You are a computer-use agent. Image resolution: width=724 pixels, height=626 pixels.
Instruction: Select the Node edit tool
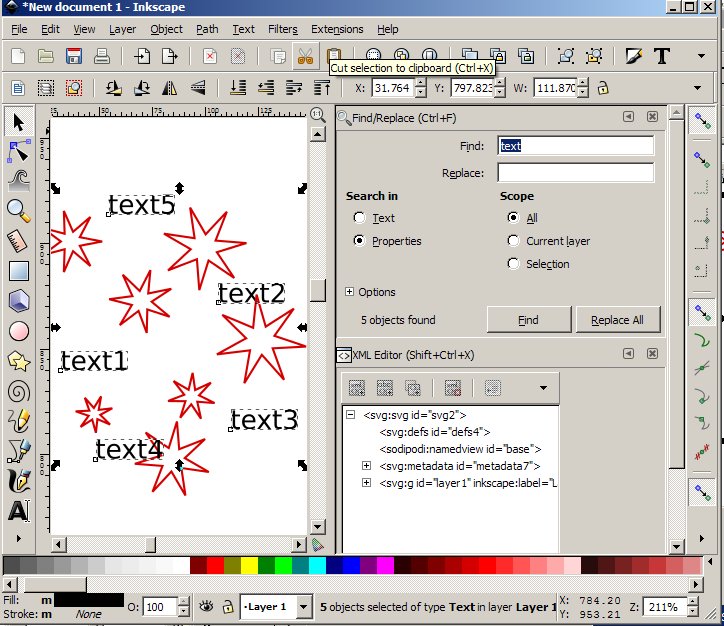coord(18,151)
